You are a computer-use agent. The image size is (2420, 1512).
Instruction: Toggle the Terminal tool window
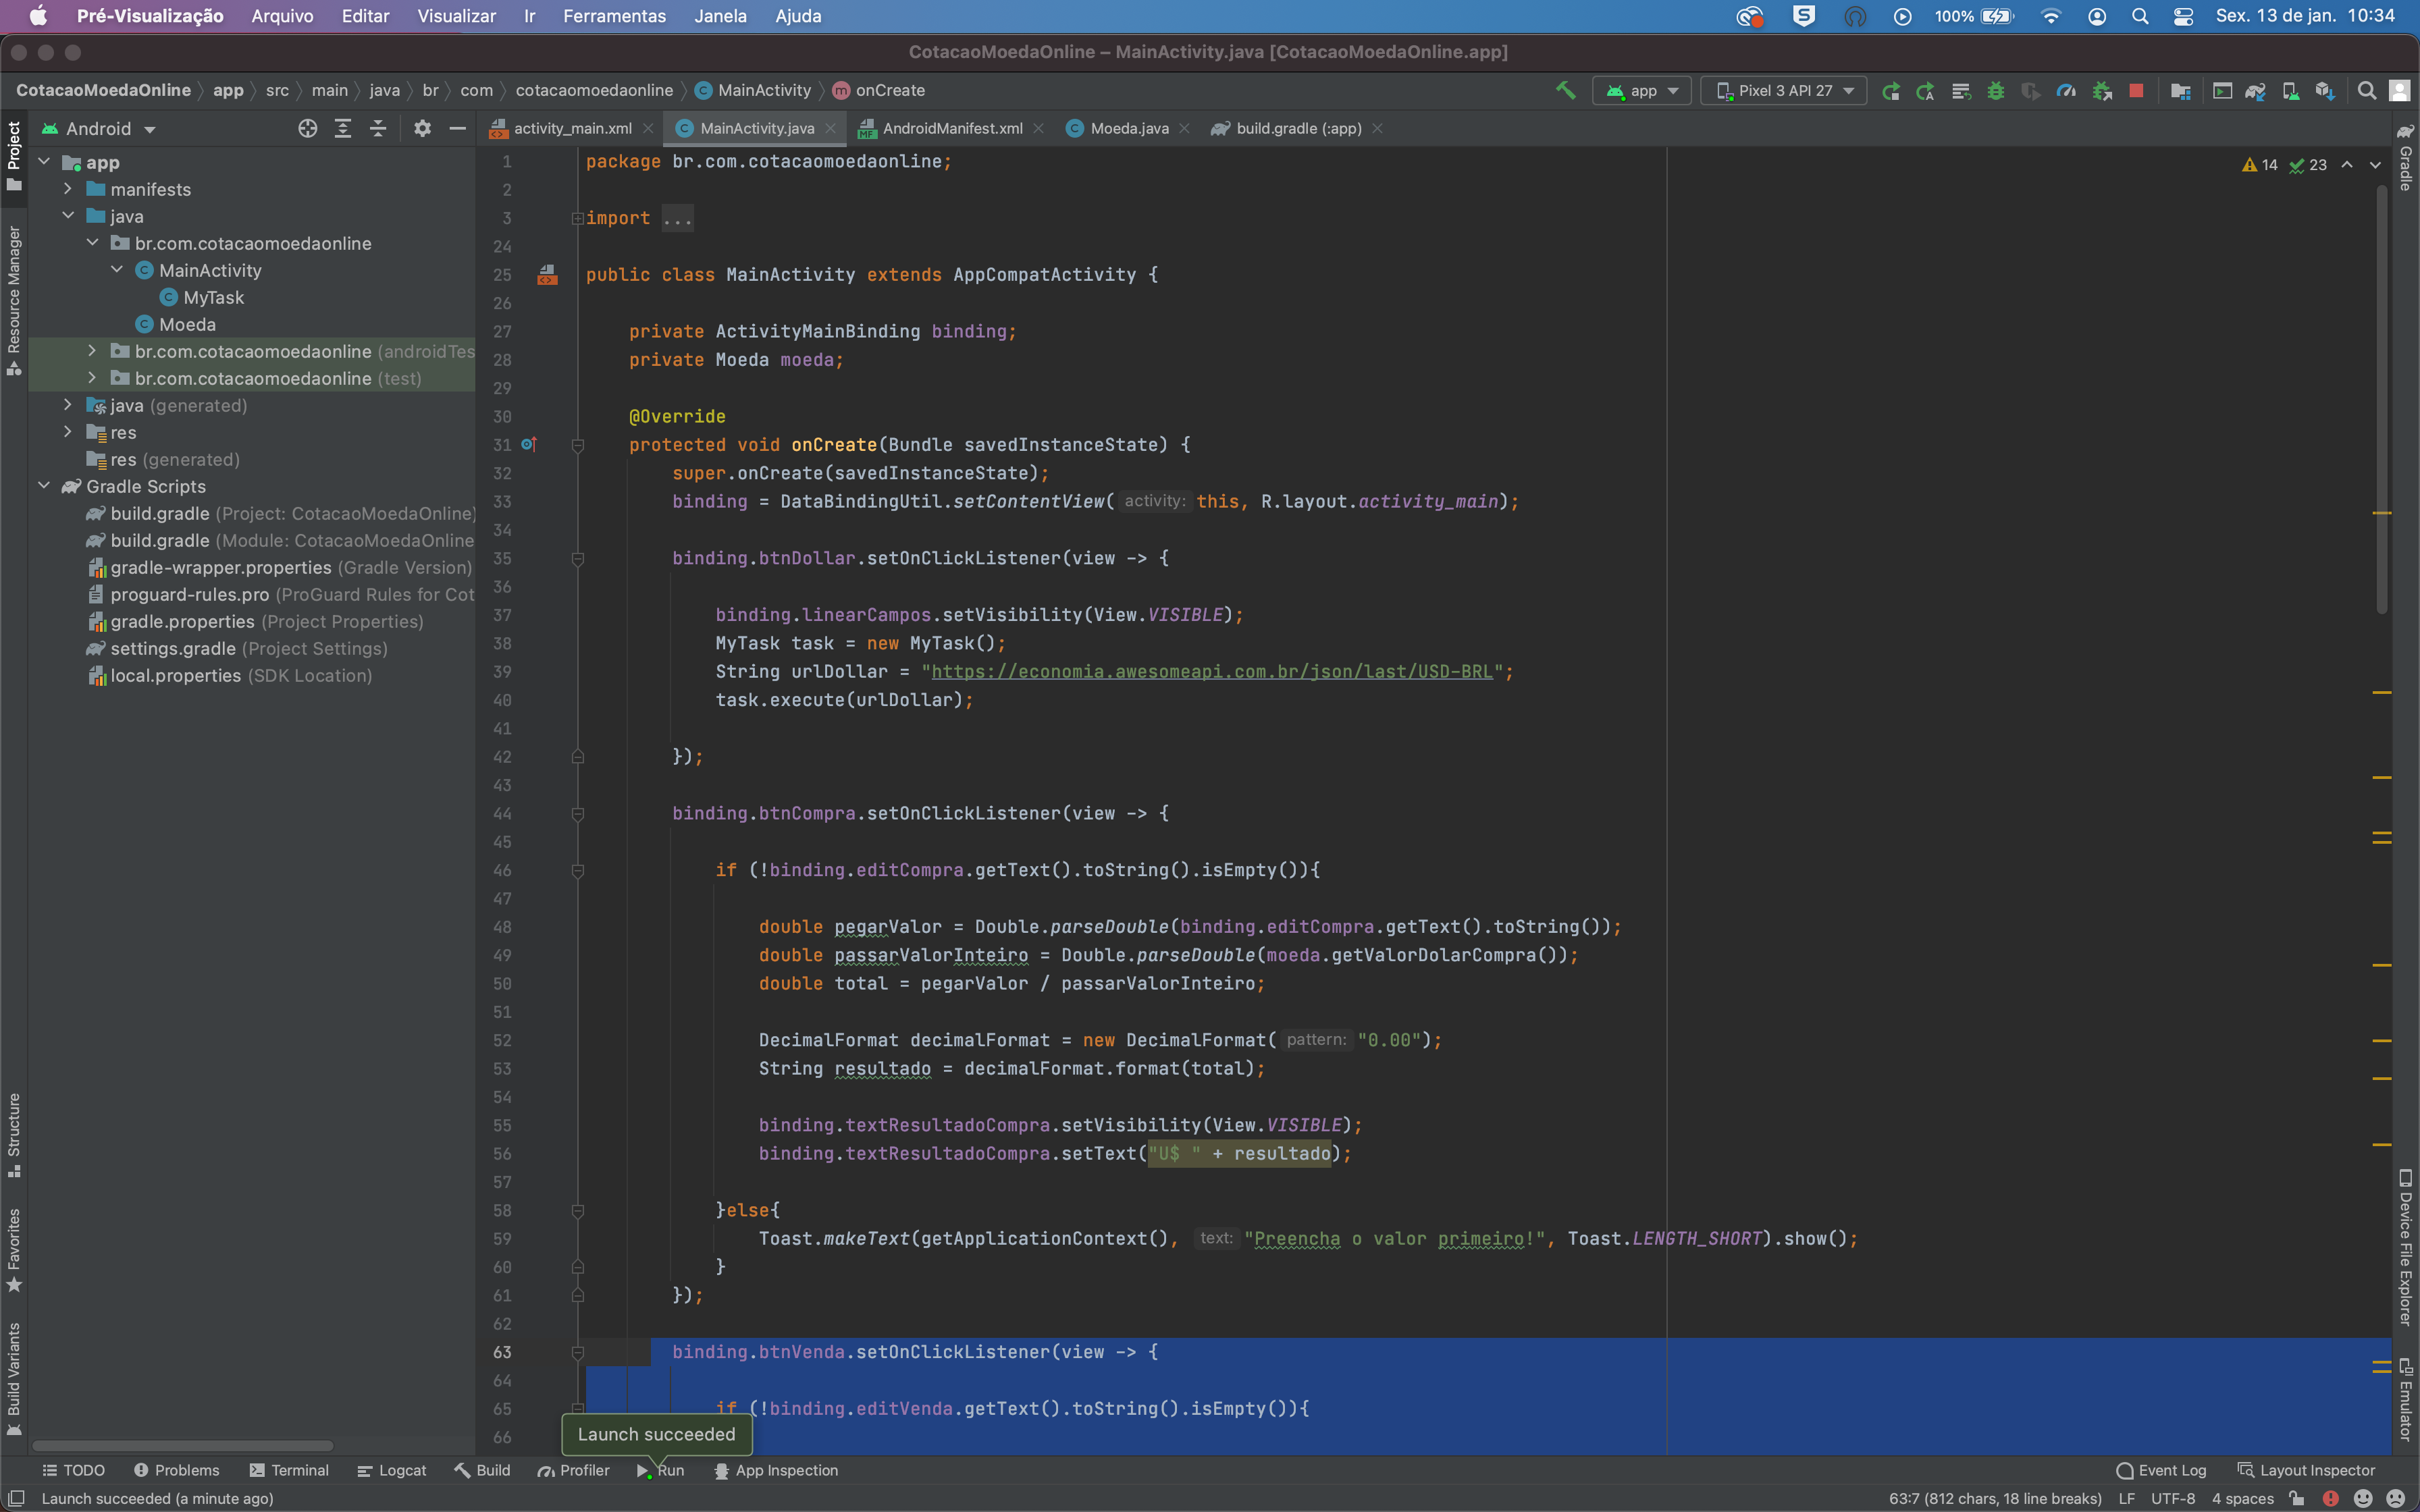click(x=288, y=1470)
